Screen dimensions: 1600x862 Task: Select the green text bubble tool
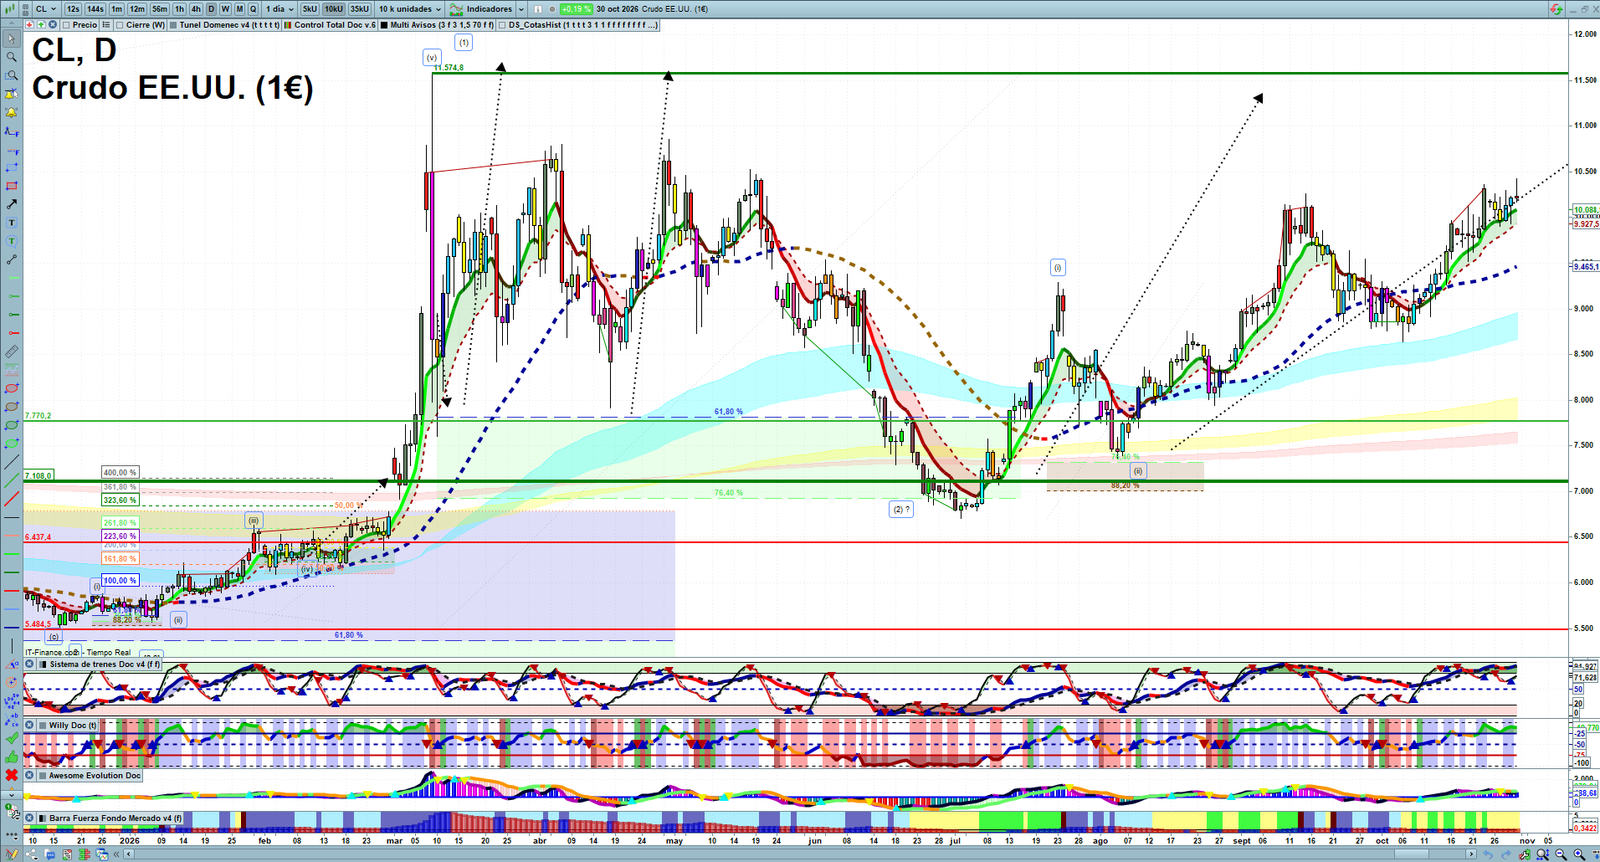(11, 241)
